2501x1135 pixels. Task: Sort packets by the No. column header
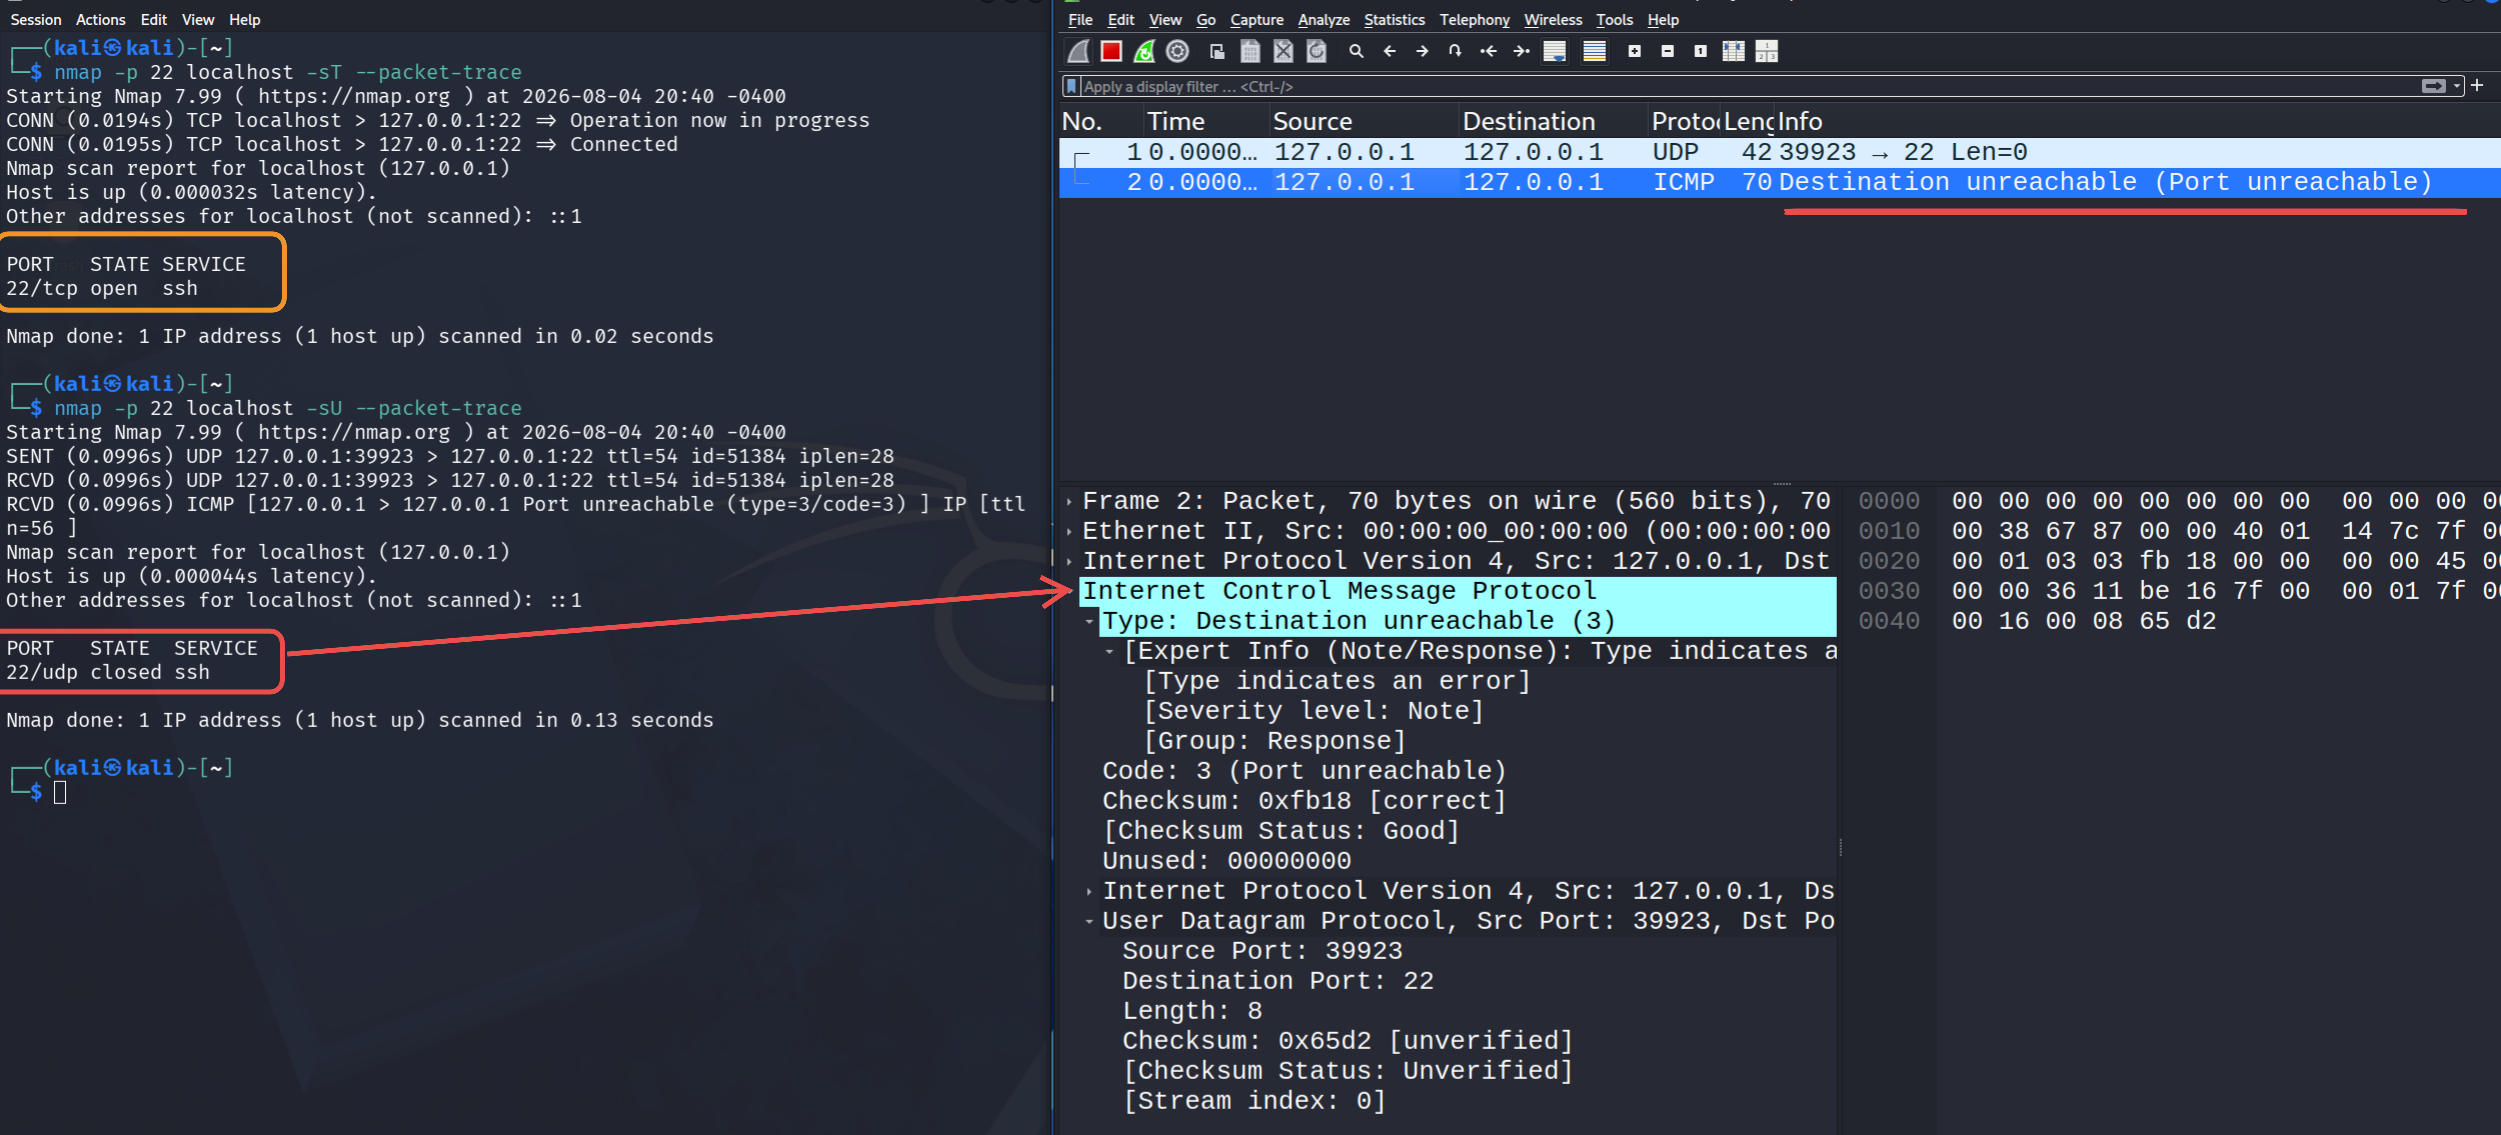[x=1101, y=121]
